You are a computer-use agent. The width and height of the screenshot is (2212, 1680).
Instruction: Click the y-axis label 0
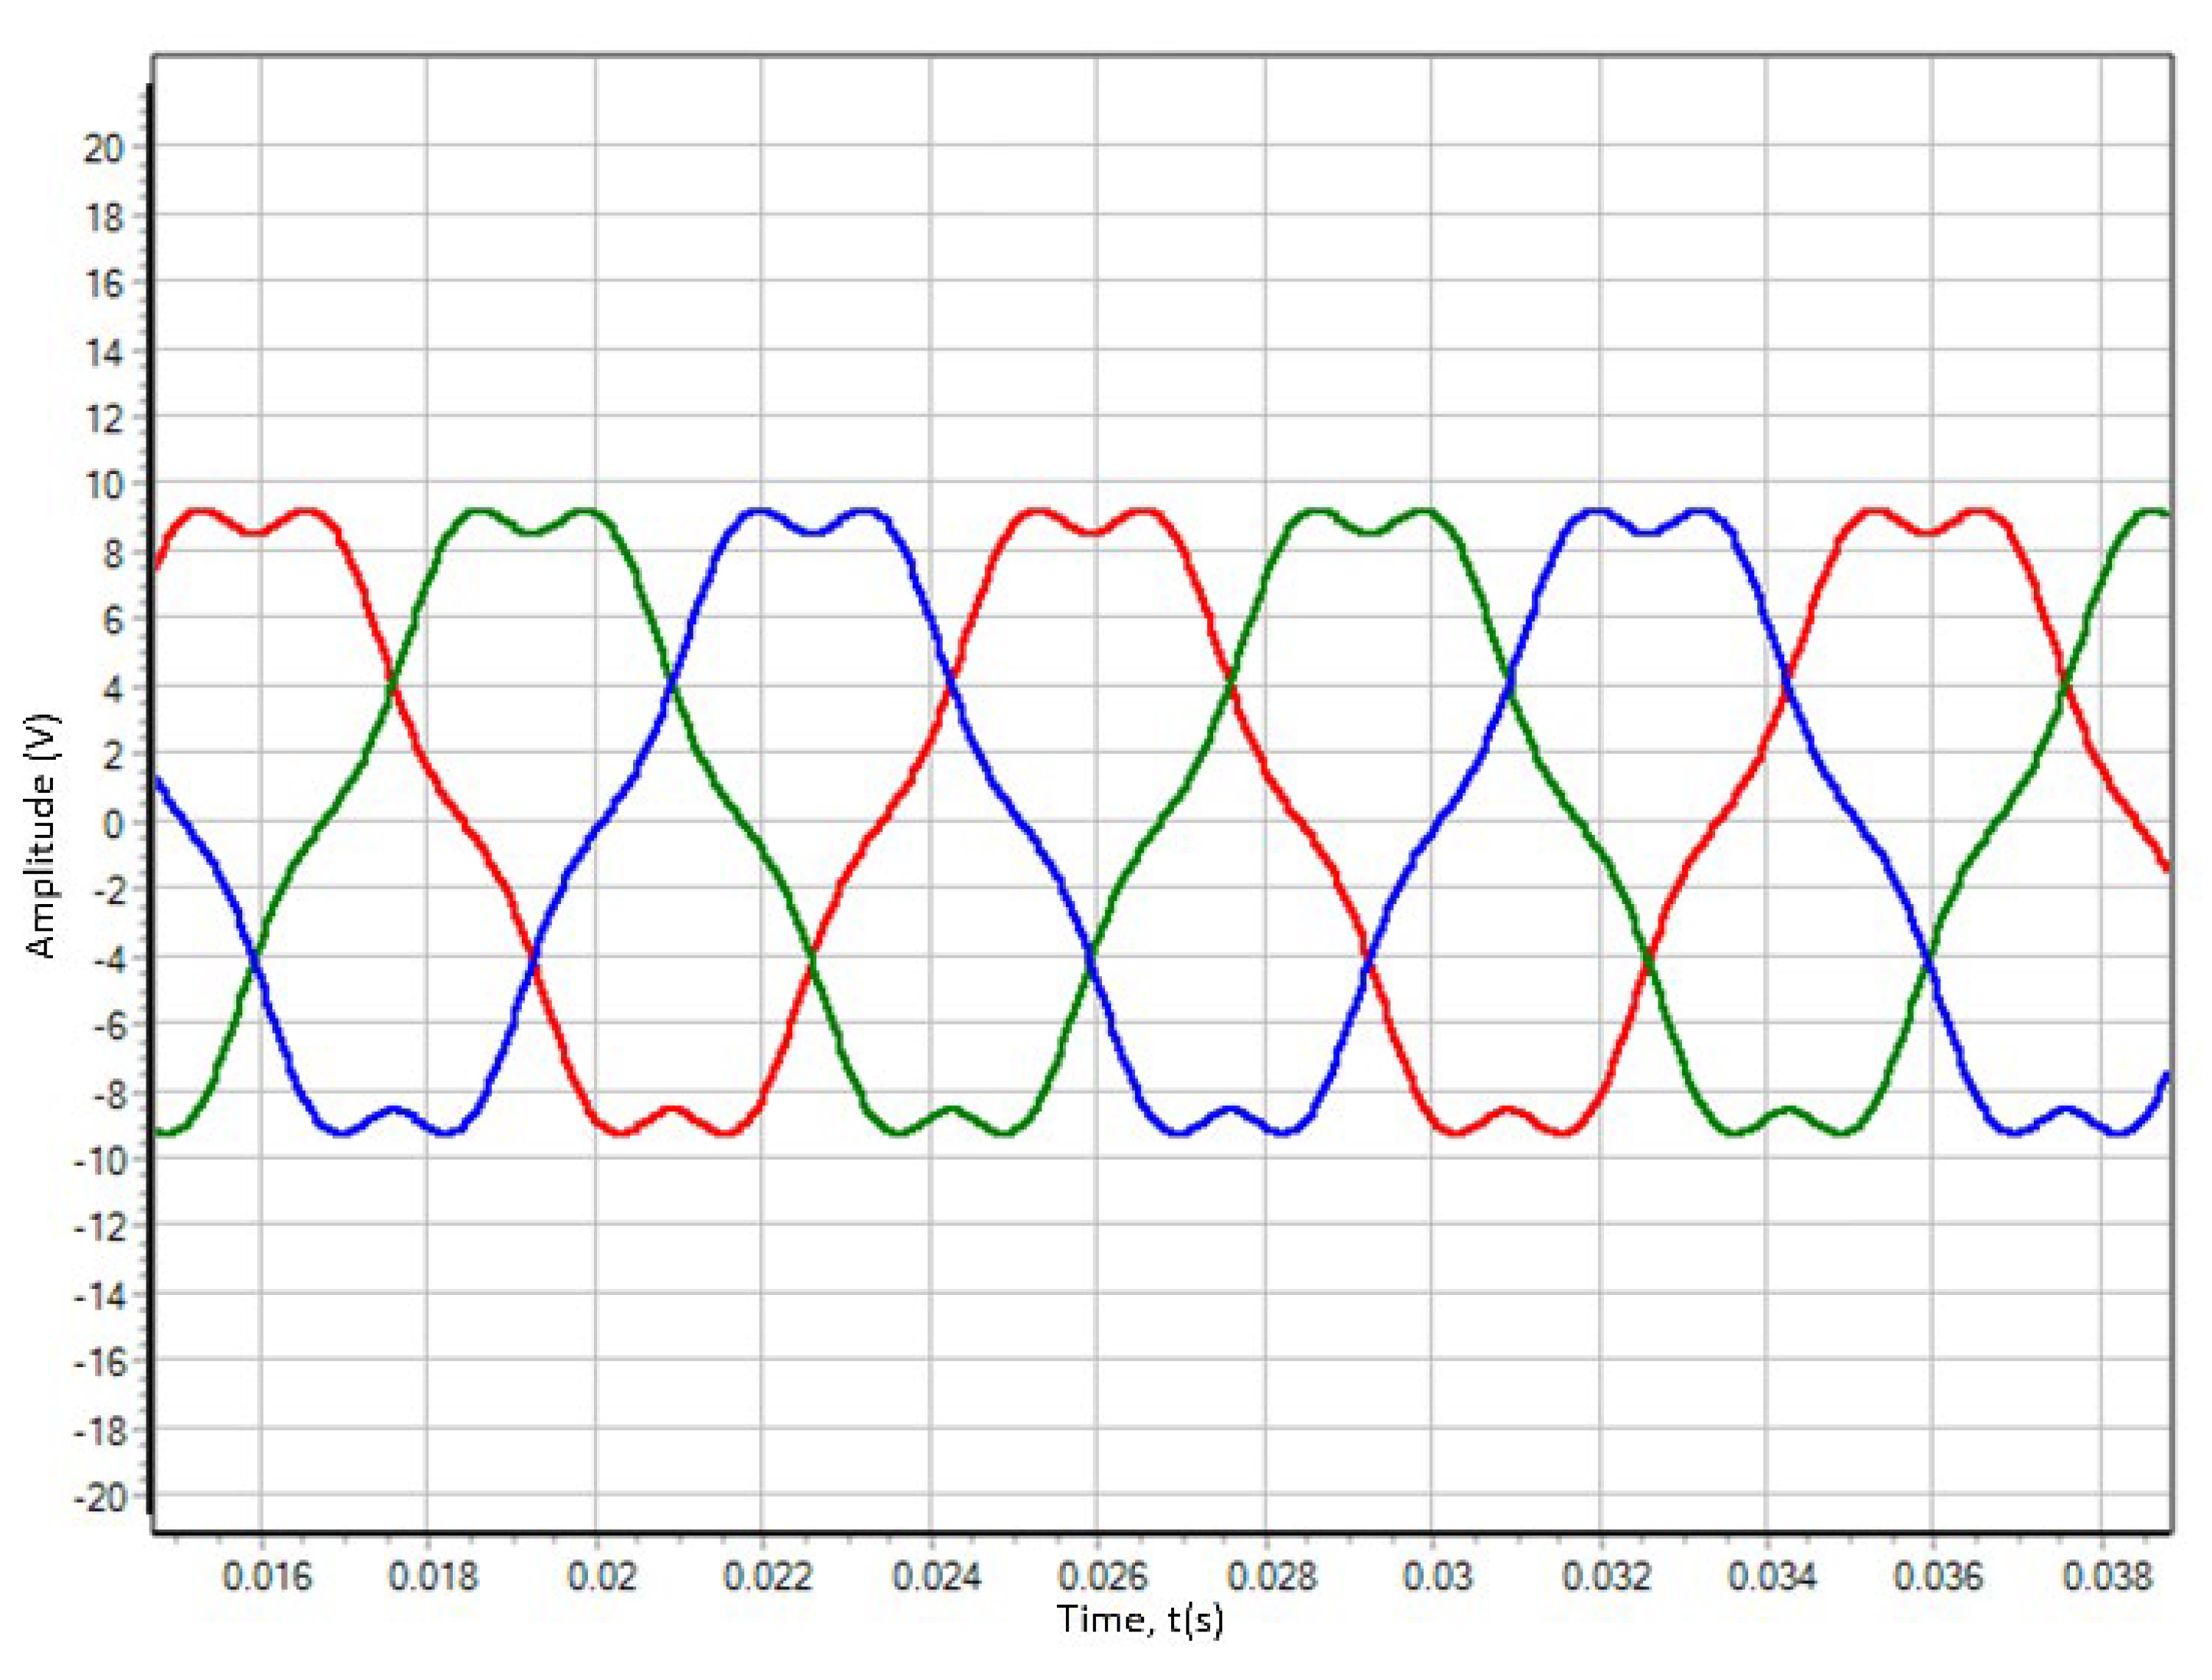114,824
